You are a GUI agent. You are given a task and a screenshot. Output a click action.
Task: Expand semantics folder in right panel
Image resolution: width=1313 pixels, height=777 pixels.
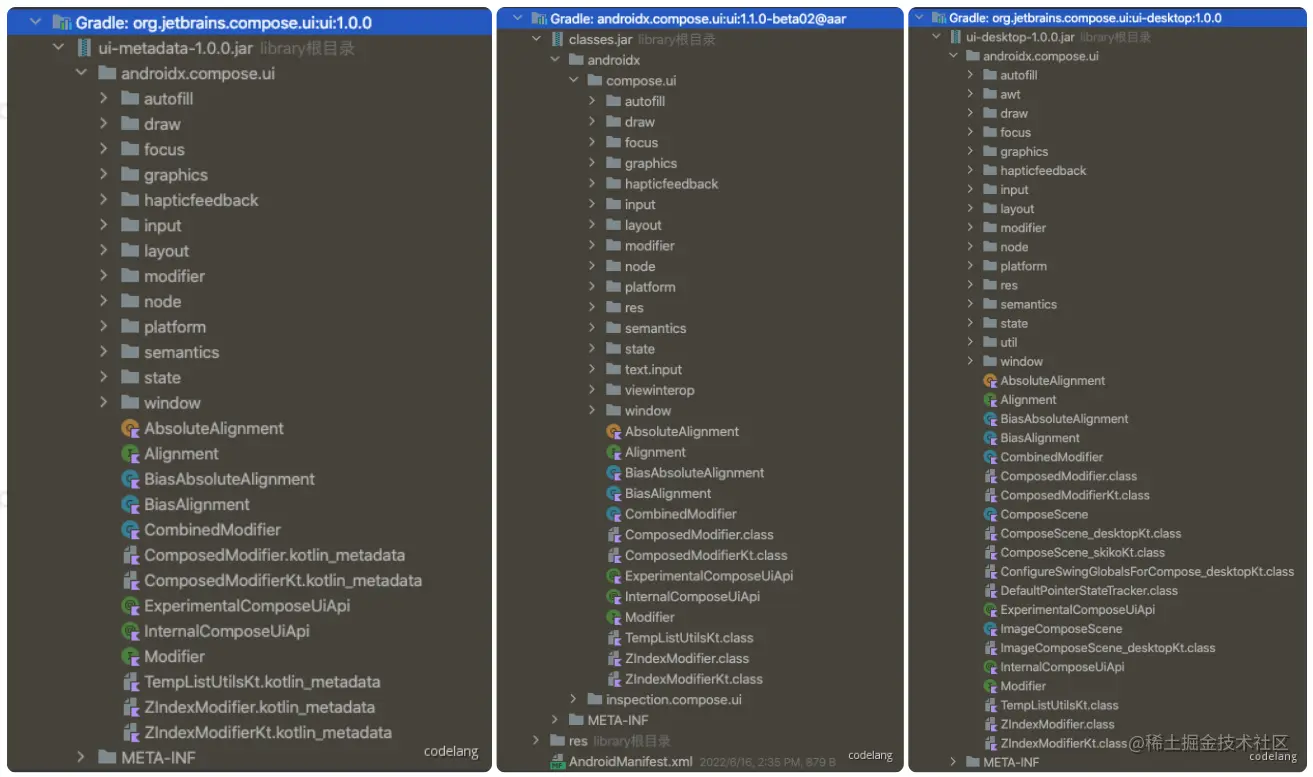970,304
